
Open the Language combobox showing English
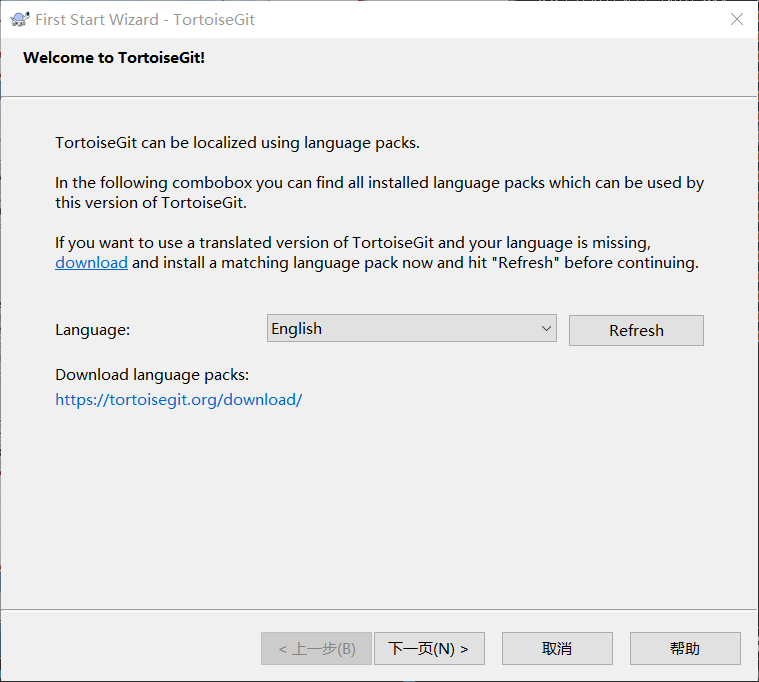(x=411, y=328)
